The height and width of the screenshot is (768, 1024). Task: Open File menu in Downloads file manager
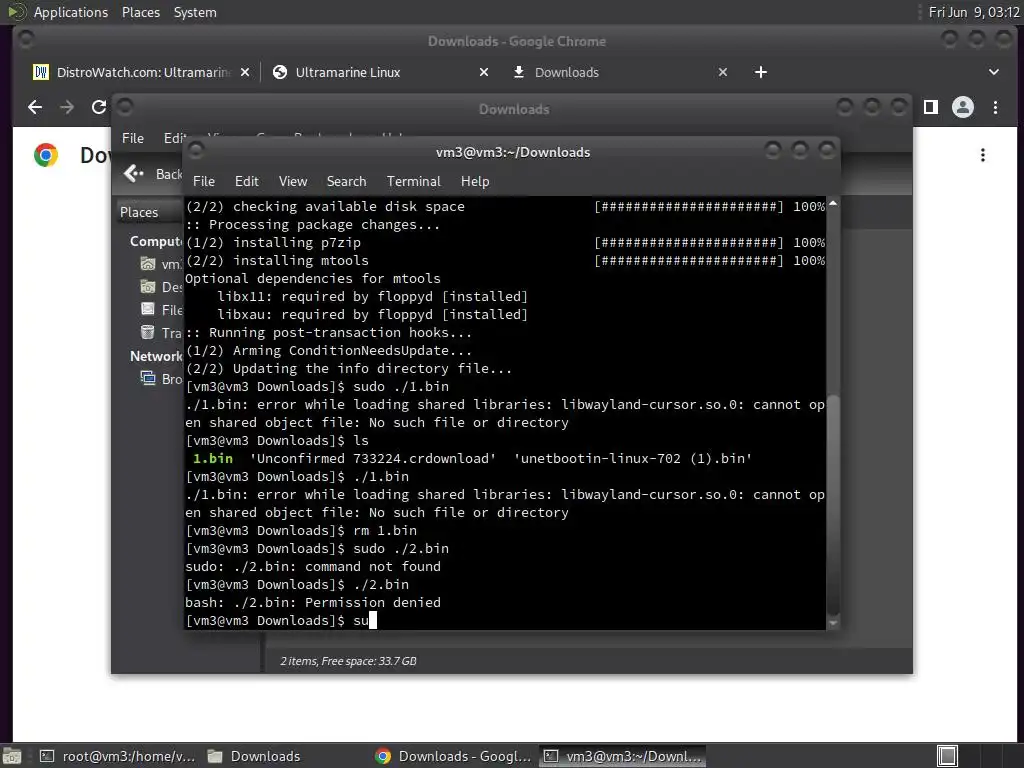(133, 138)
